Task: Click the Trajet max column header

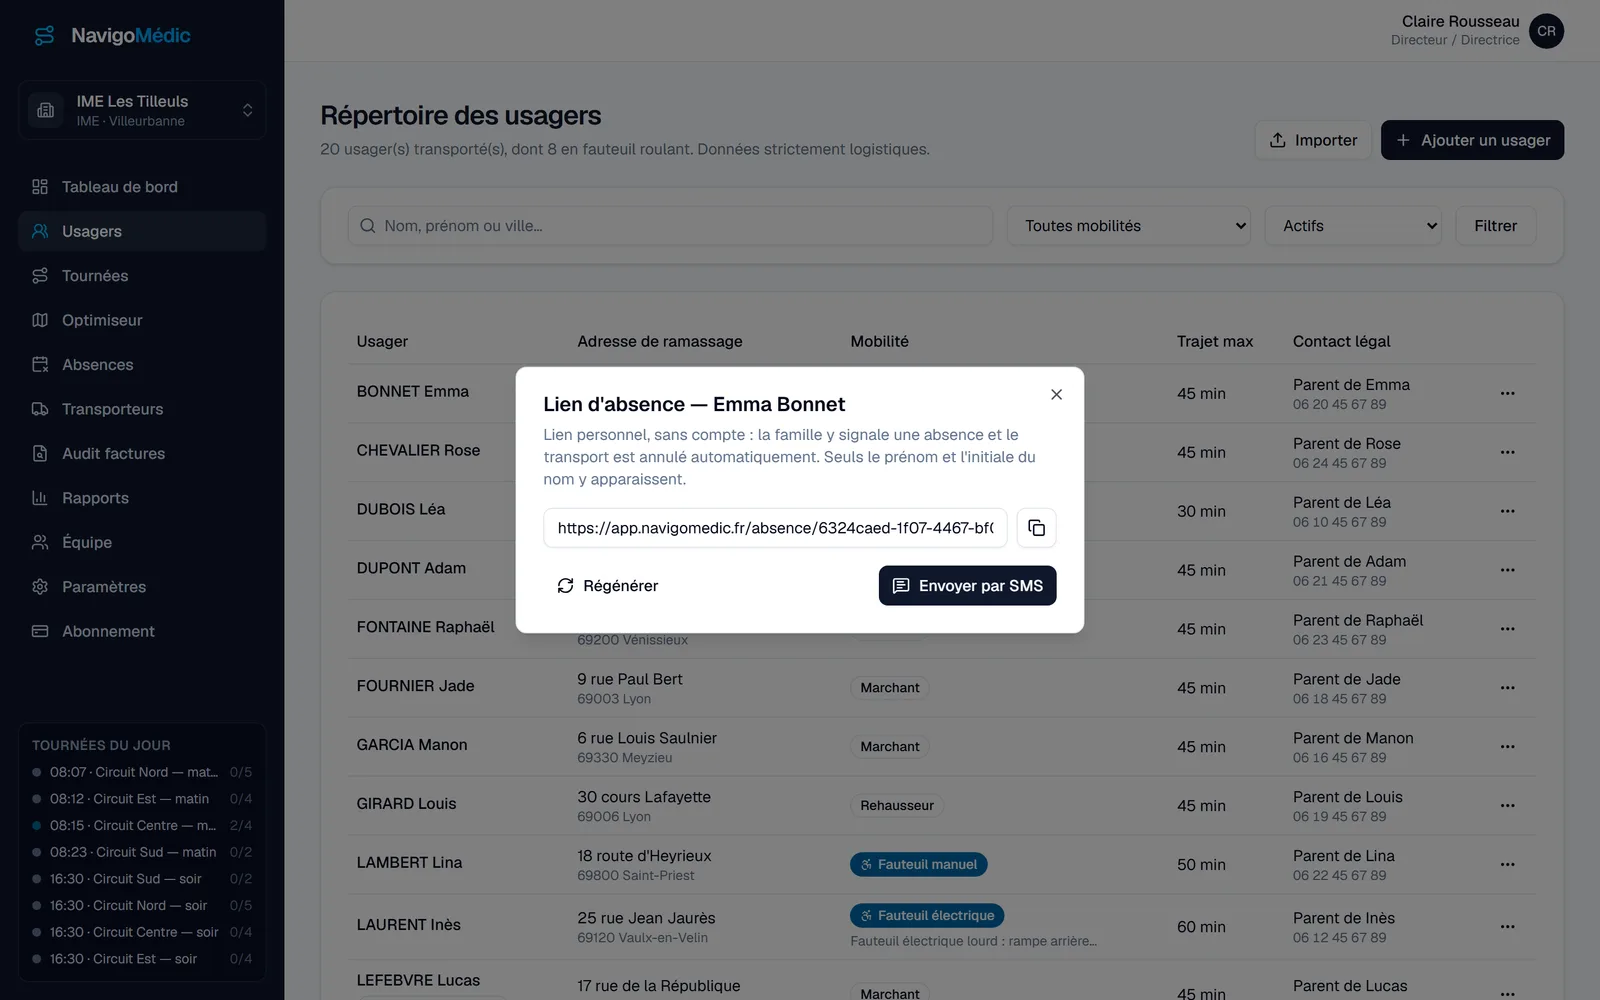Action: click(1214, 341)
